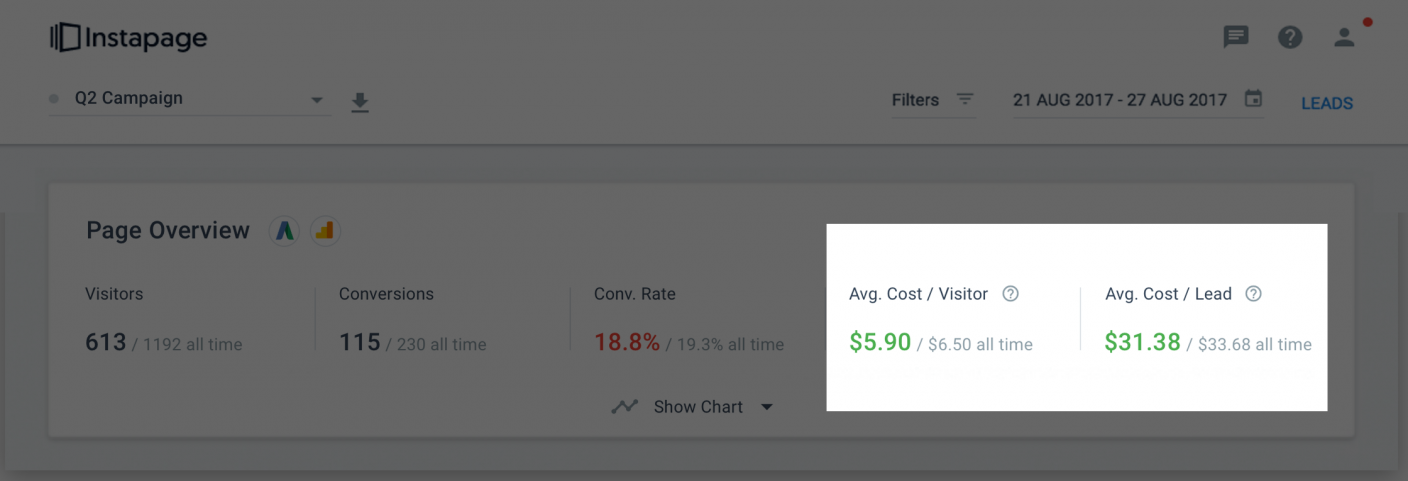The height and width of the screenshot is (481, 1408).
Task: Open the user account profile icon
Action: [x=1344, y=37]
